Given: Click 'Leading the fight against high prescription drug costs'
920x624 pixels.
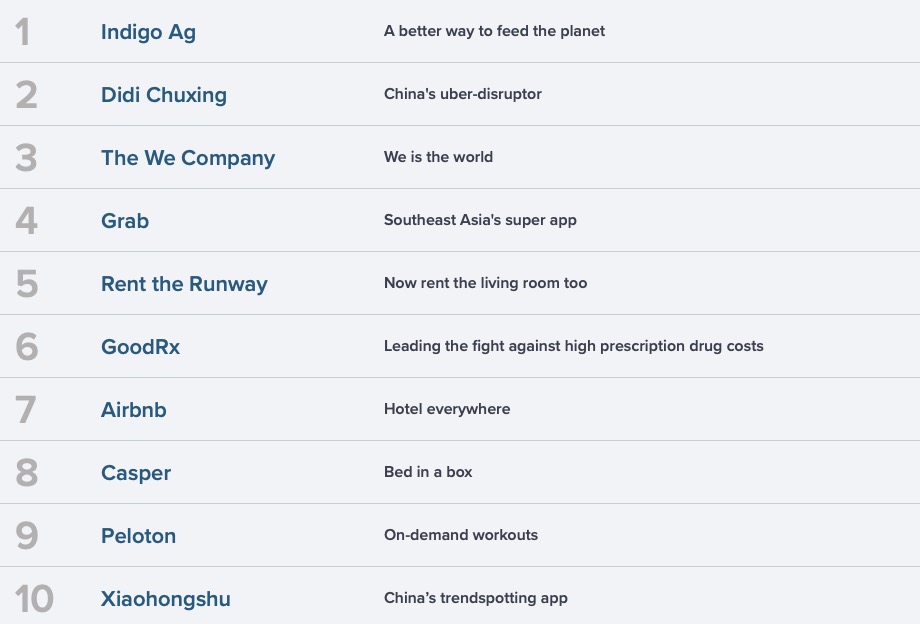Looking at the screenshot, I should pos(573,346).
